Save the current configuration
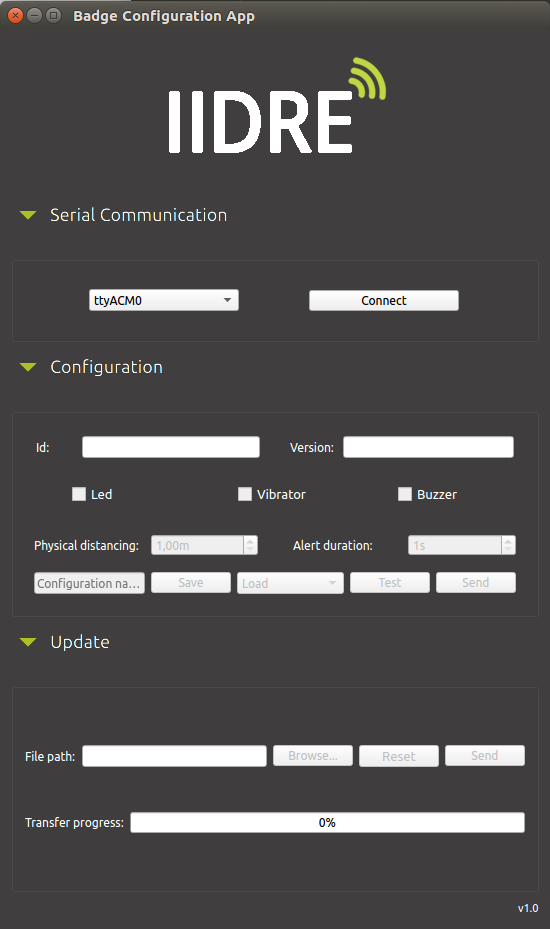 (191, 582)
